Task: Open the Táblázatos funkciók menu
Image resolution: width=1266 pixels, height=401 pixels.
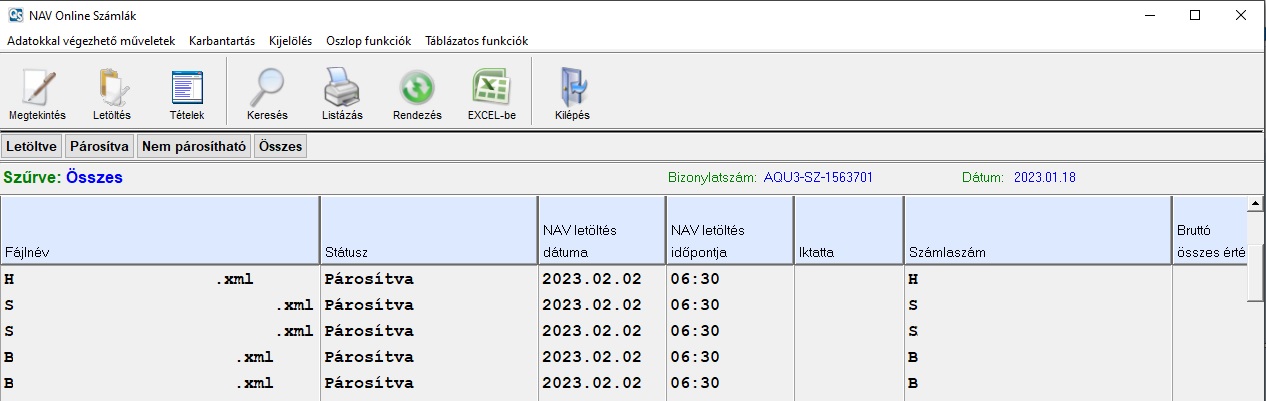Action: coord(476,41)
